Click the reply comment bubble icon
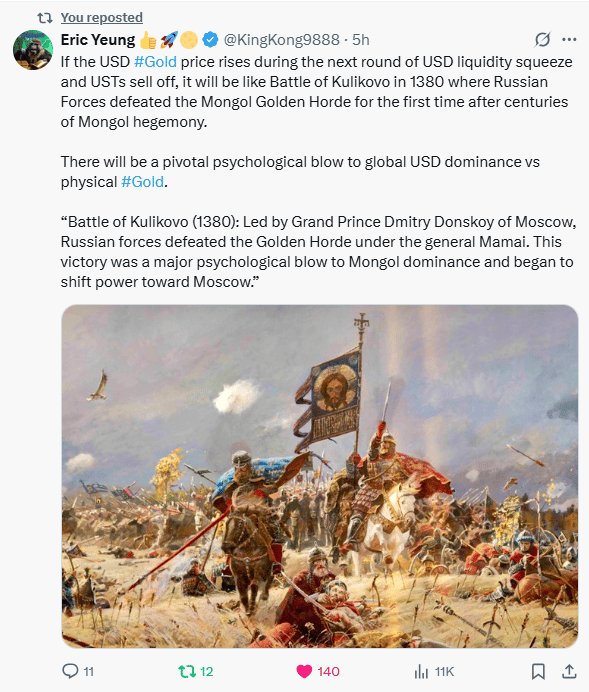589x692 pixels. point(70,671)
